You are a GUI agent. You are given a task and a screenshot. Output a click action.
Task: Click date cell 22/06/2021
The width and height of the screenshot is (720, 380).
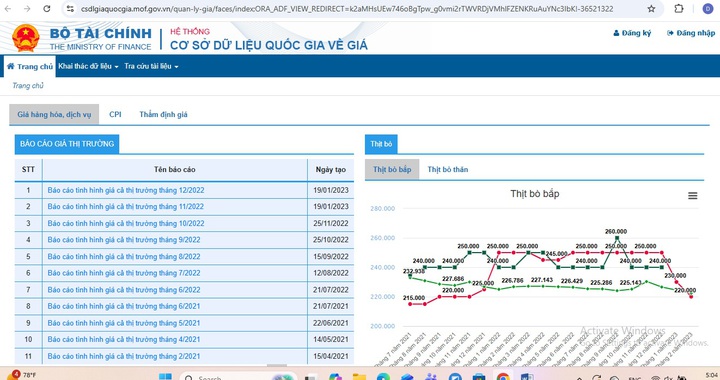331,323
